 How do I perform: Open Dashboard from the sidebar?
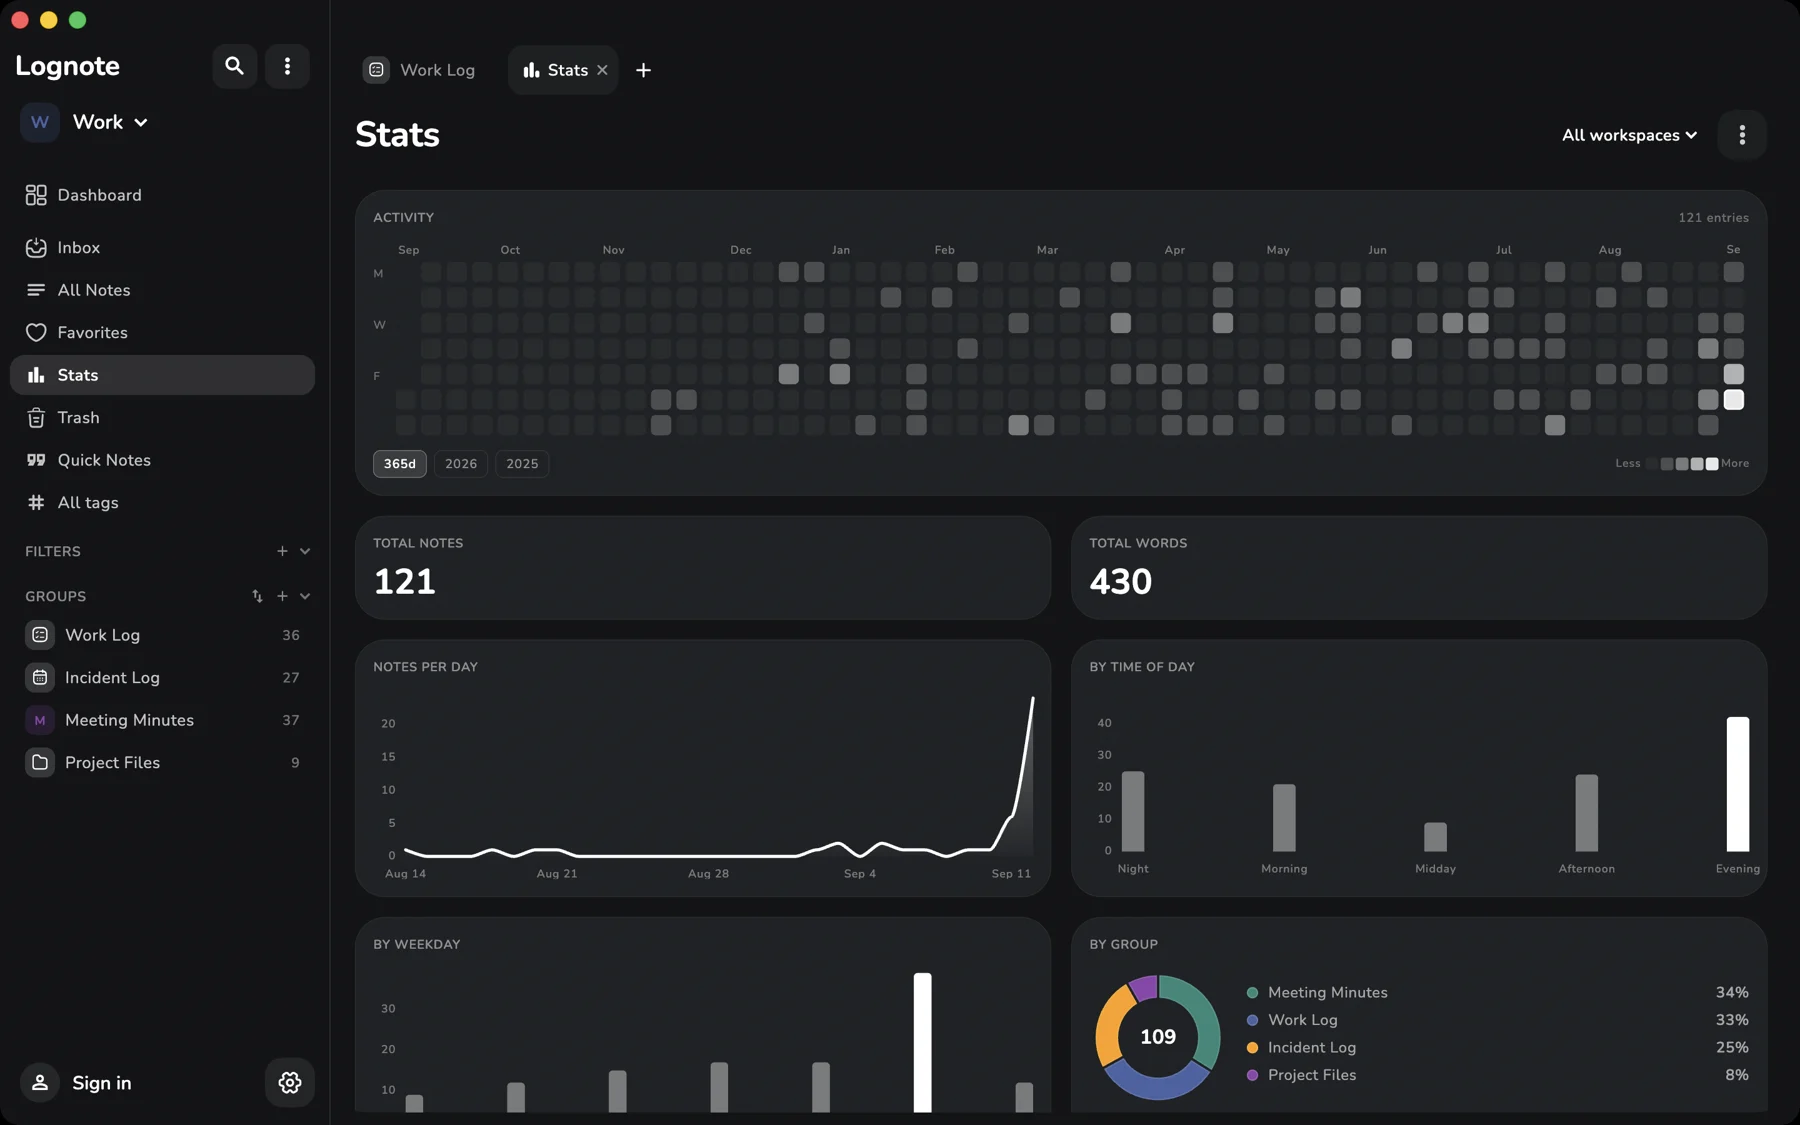pyautogui.click(x=162, y=195)
